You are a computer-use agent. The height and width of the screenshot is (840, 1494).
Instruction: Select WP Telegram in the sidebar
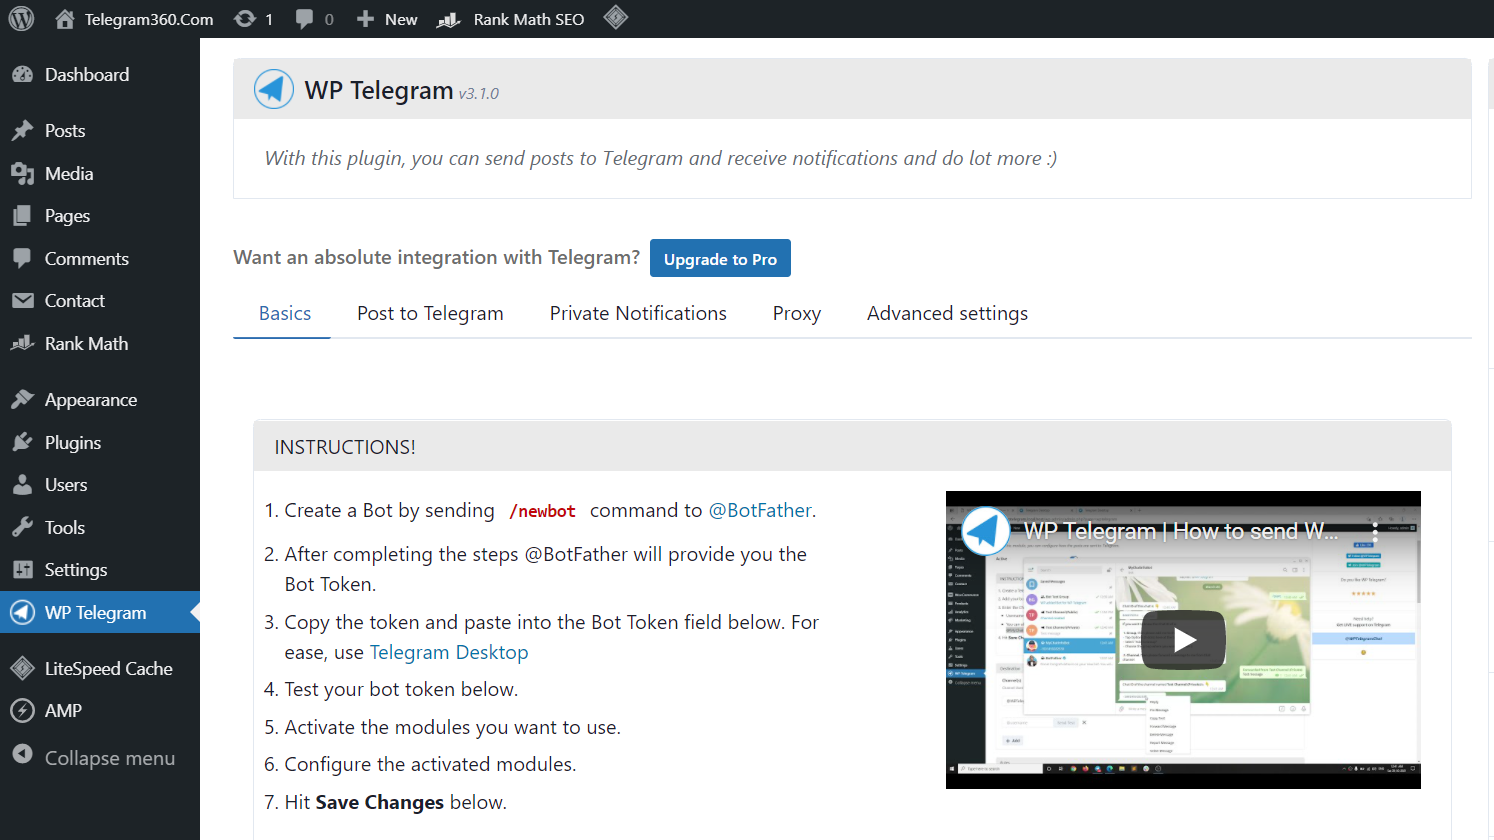[100, 613]
